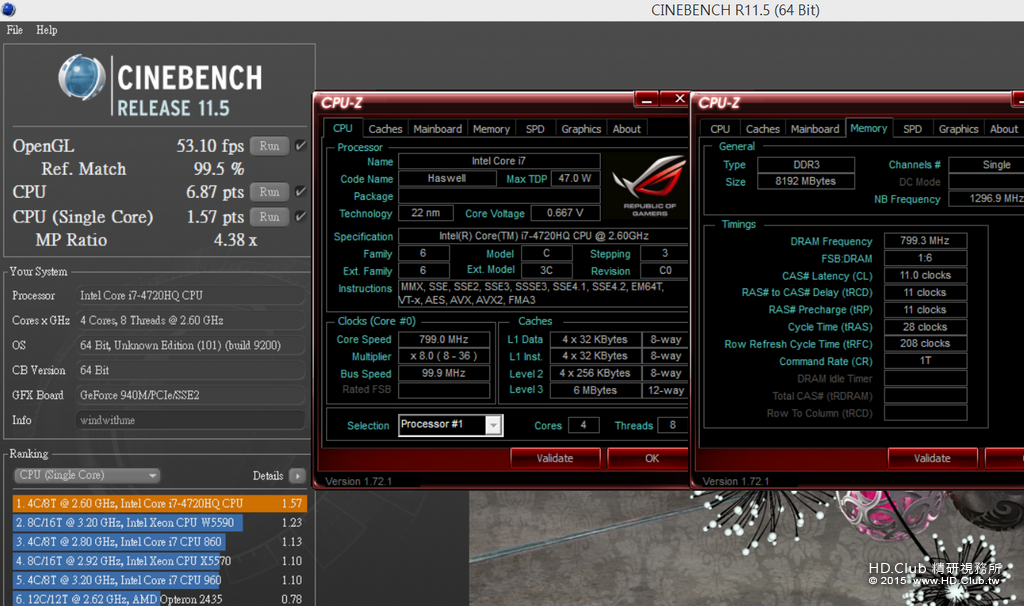The image size is (1024, 606).
Task: Run the OpenGL benchmark
Action: (269, 146)
